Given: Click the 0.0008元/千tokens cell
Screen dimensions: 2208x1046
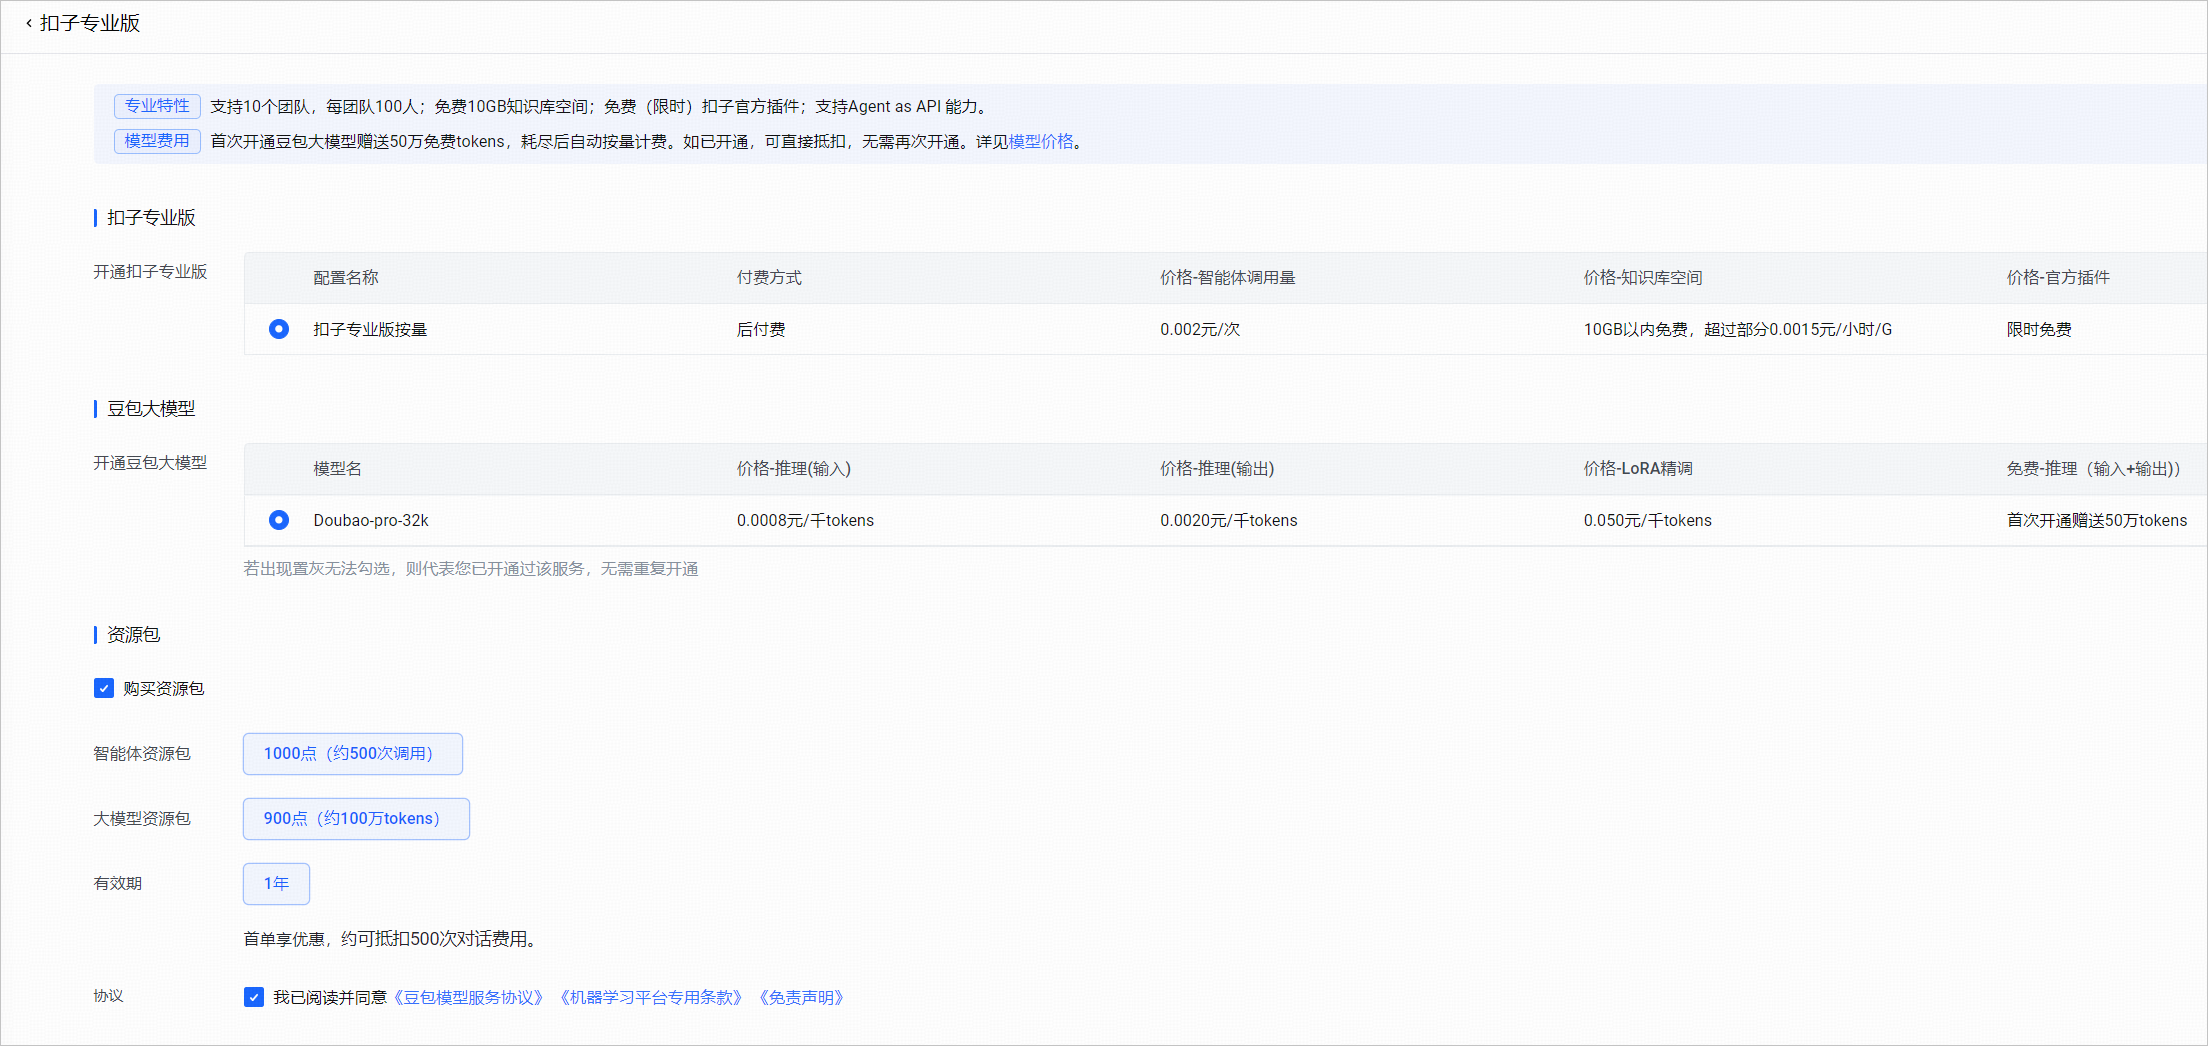Looking at the screenshot, I should tap(805, 521).
